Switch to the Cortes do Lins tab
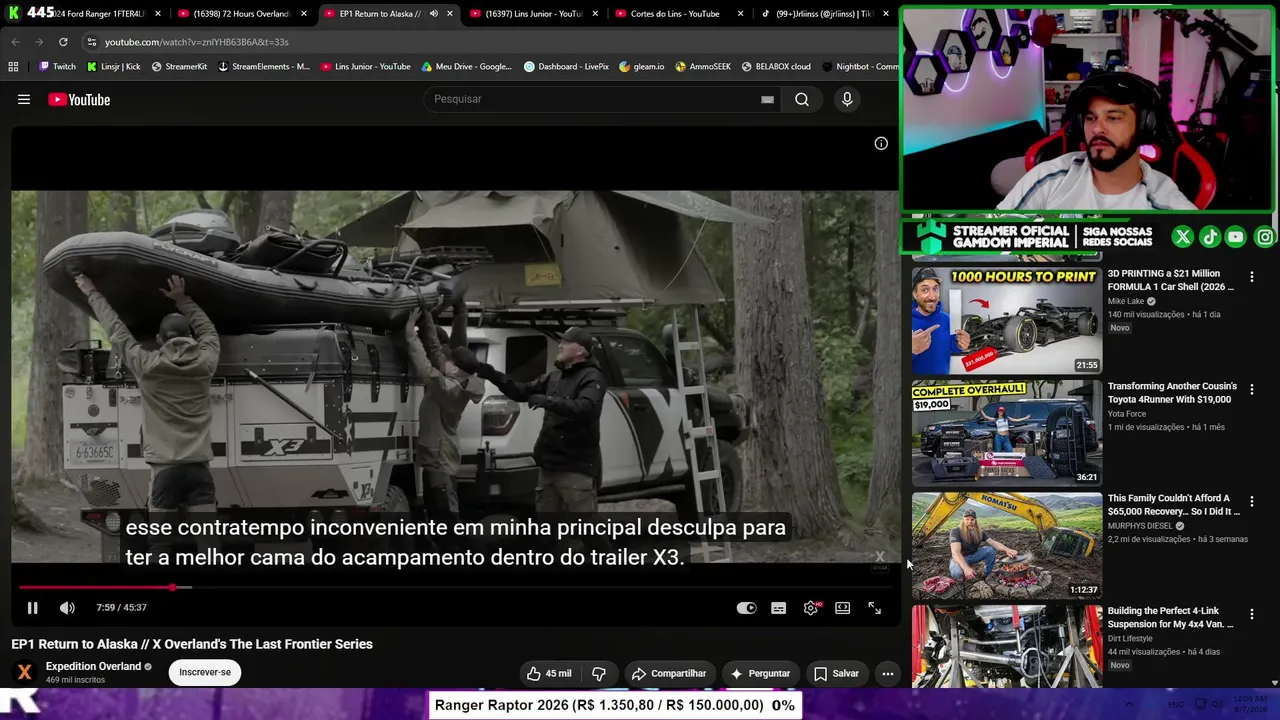This screenshot has height=720, width=1280. [679, 14]
